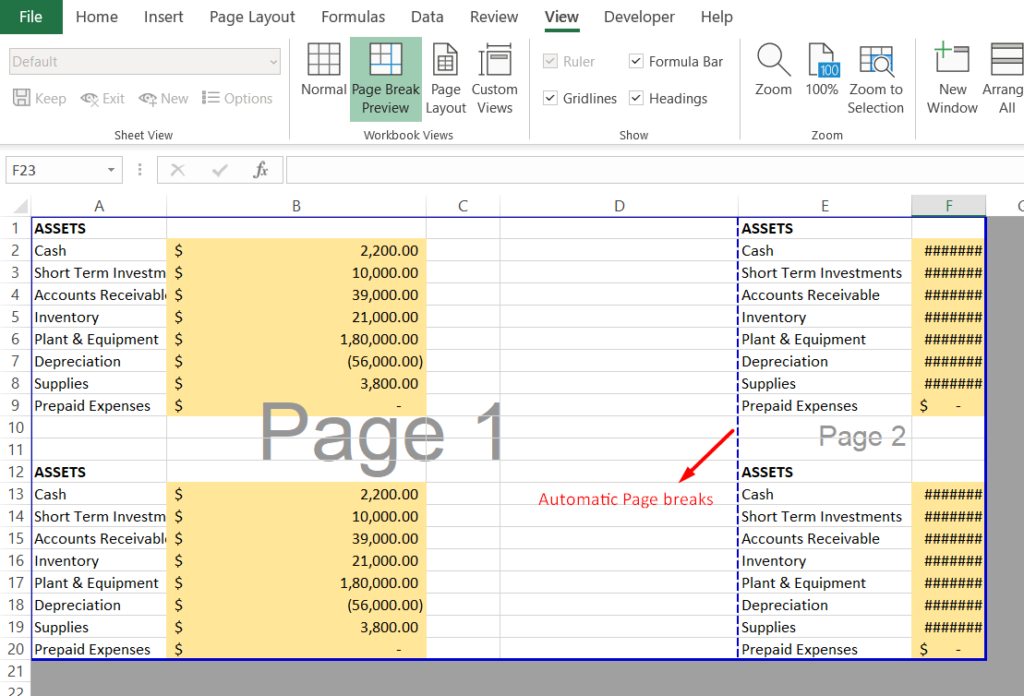Click cell E3 Short Term Investments
This screenshot has height=696, width=1024.
pos(825,273)
